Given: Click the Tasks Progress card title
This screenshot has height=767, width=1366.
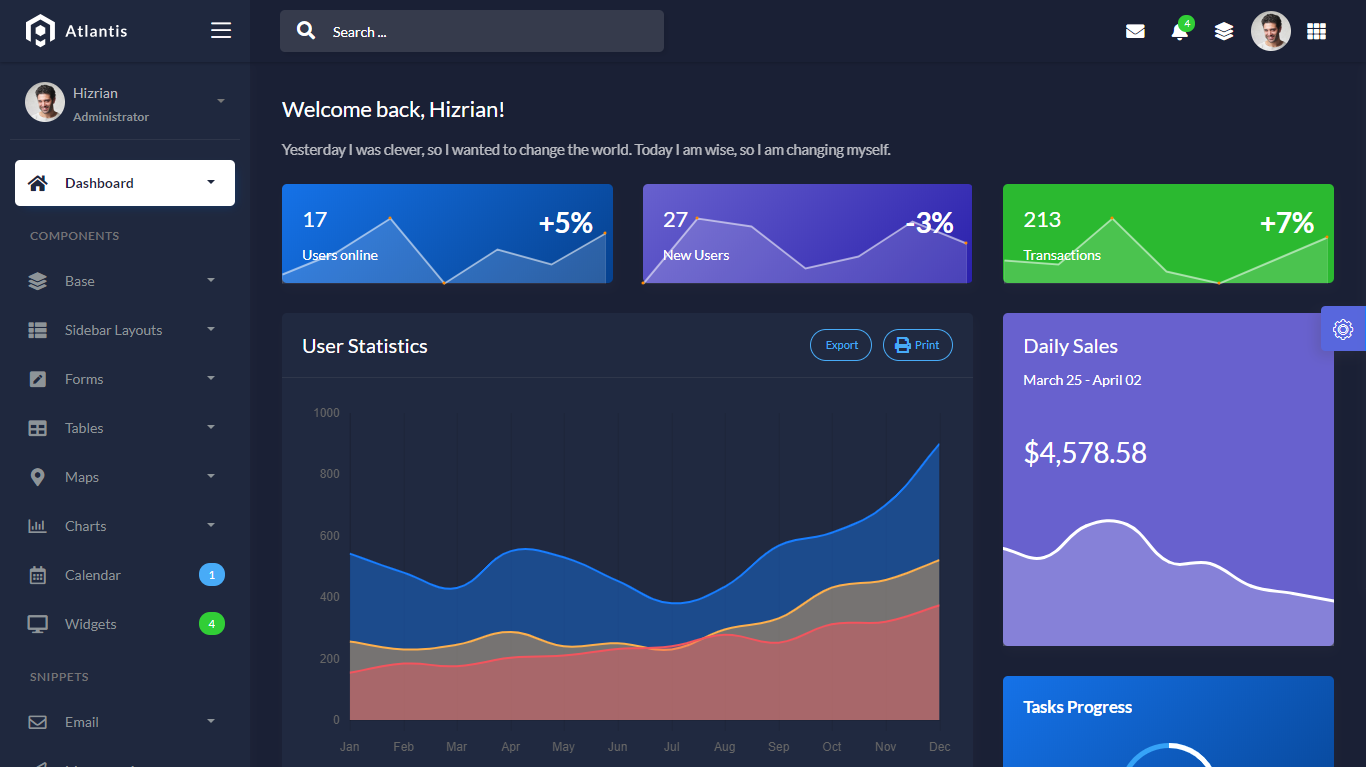Looking at the screenshot, I should 1078,707.
